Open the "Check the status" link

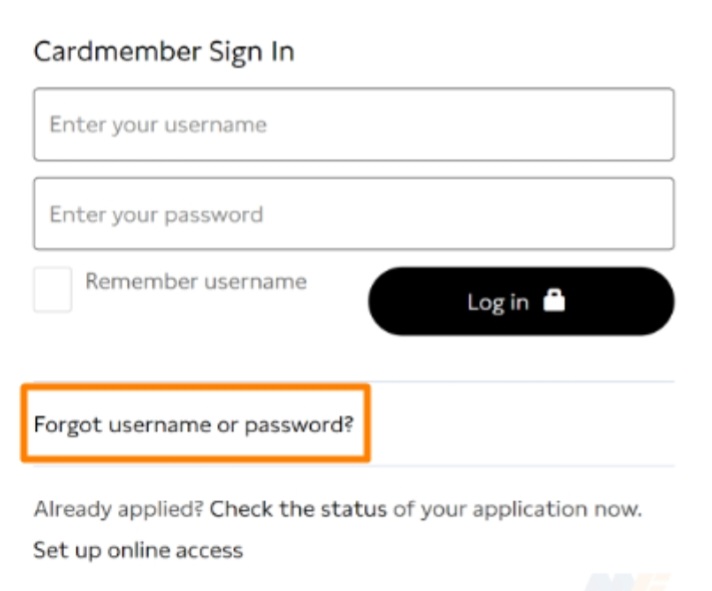(x=298, y=509)
